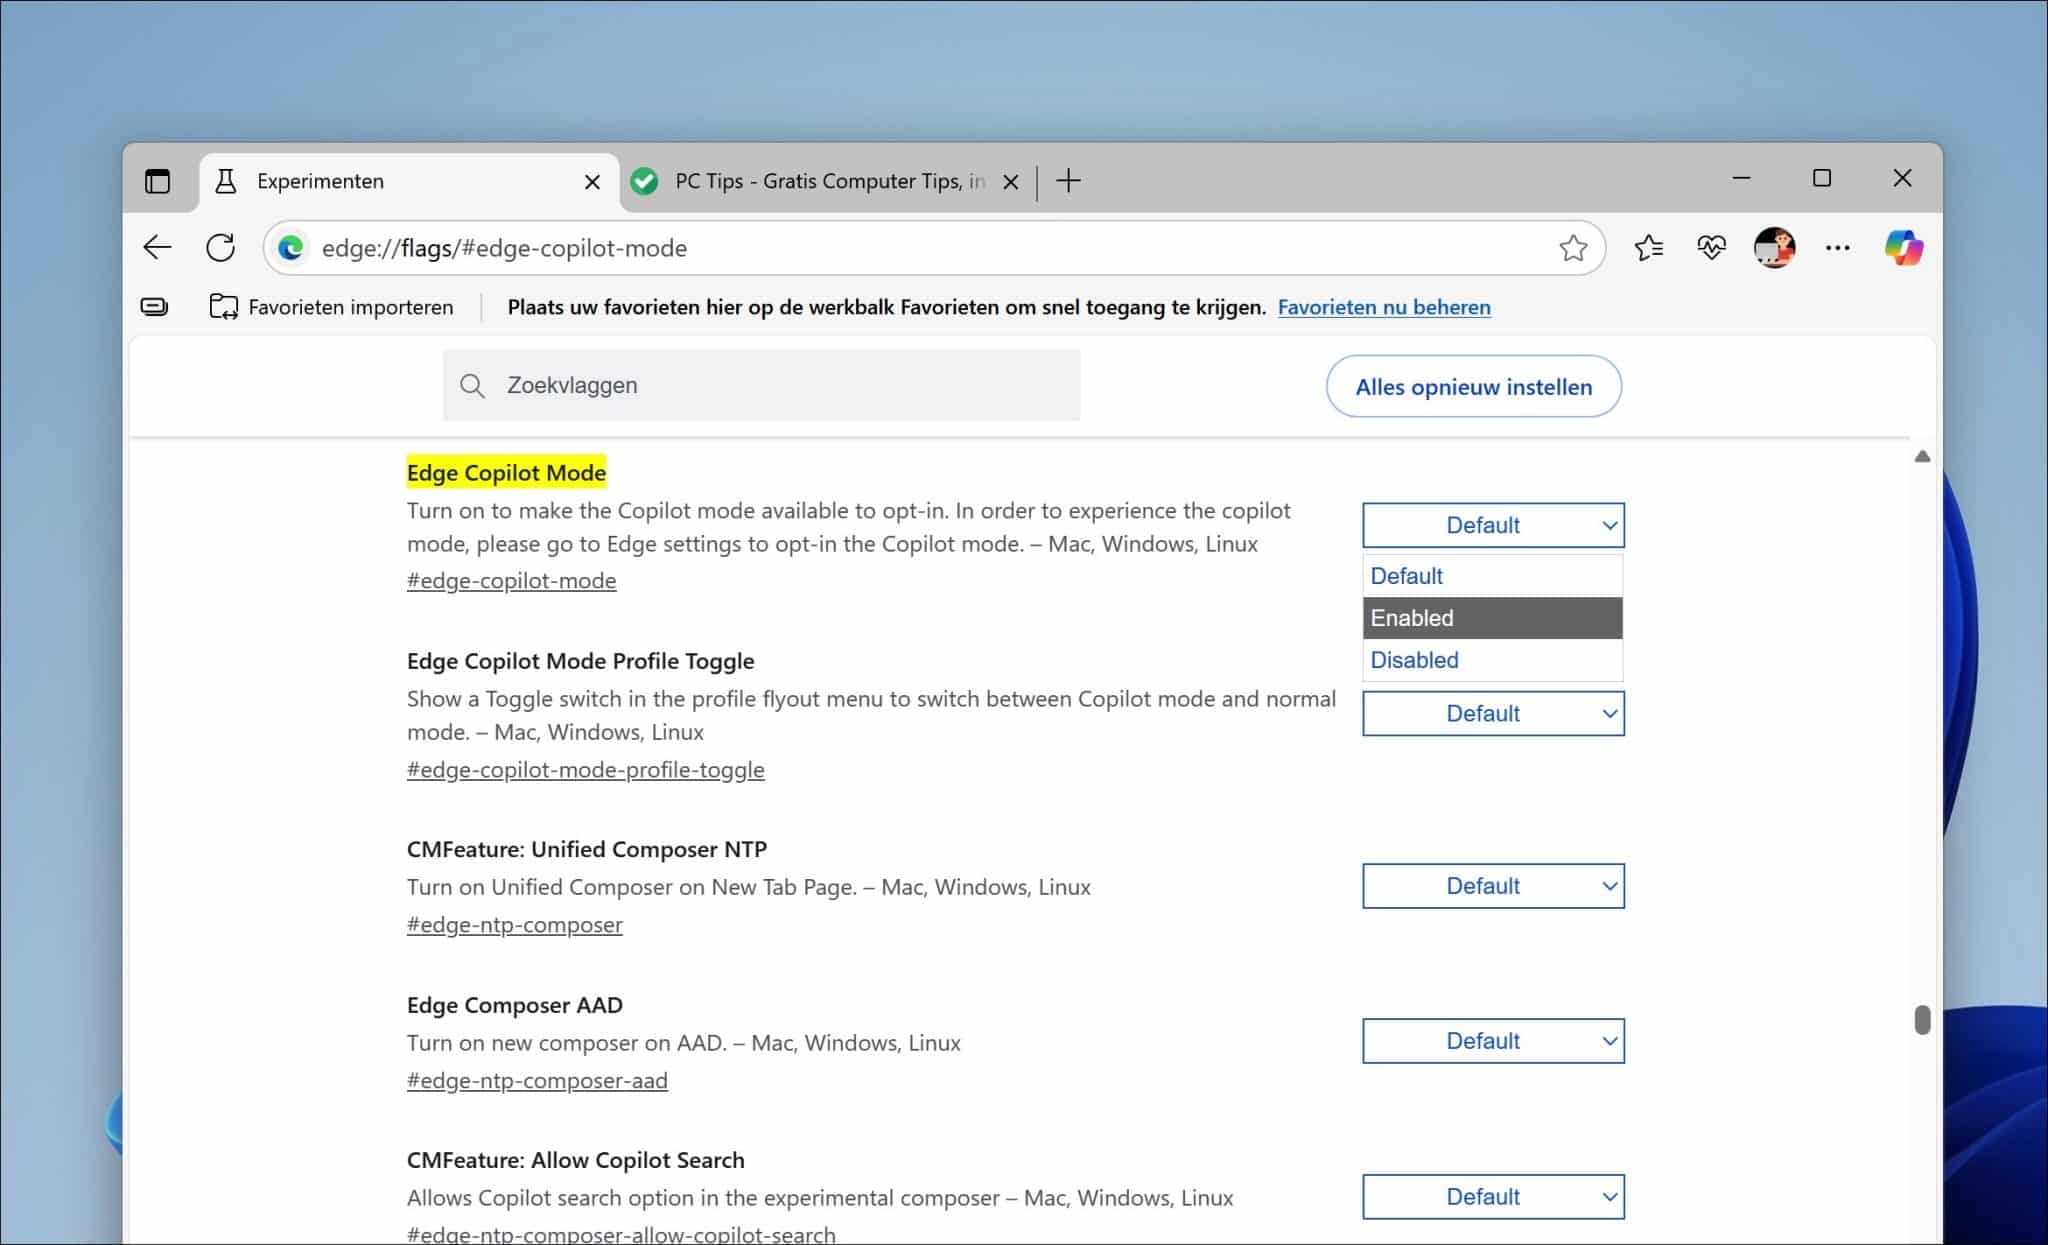
Task: Open Copilot from the toolbar icon
Action: point(1903,247)
